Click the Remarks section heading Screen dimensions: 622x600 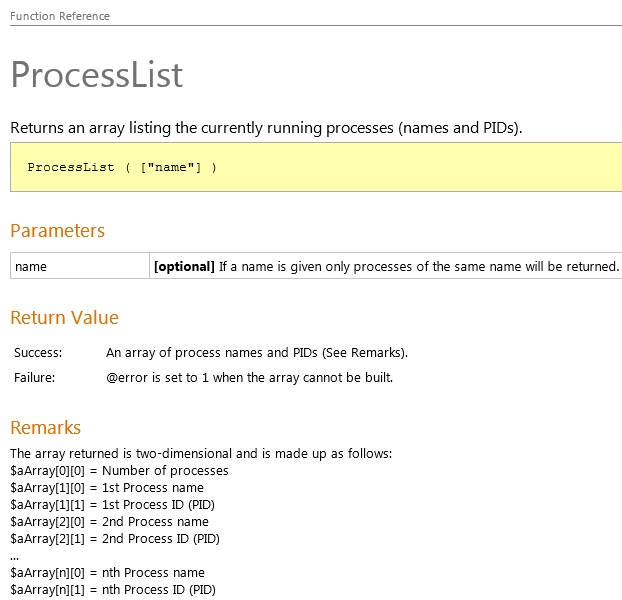coord(46,427)
